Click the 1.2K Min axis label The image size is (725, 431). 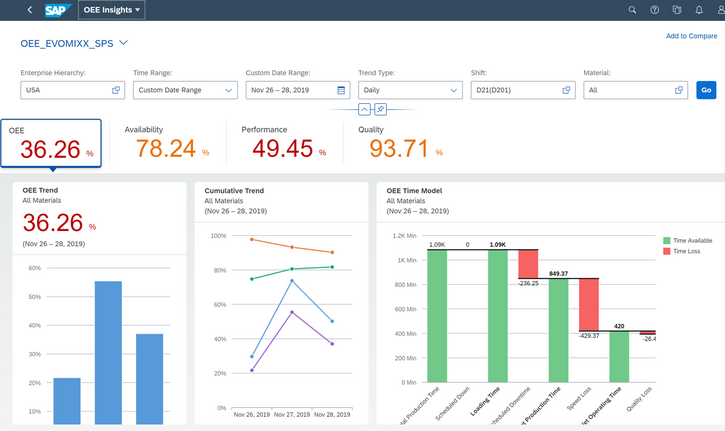coord(404,236)
